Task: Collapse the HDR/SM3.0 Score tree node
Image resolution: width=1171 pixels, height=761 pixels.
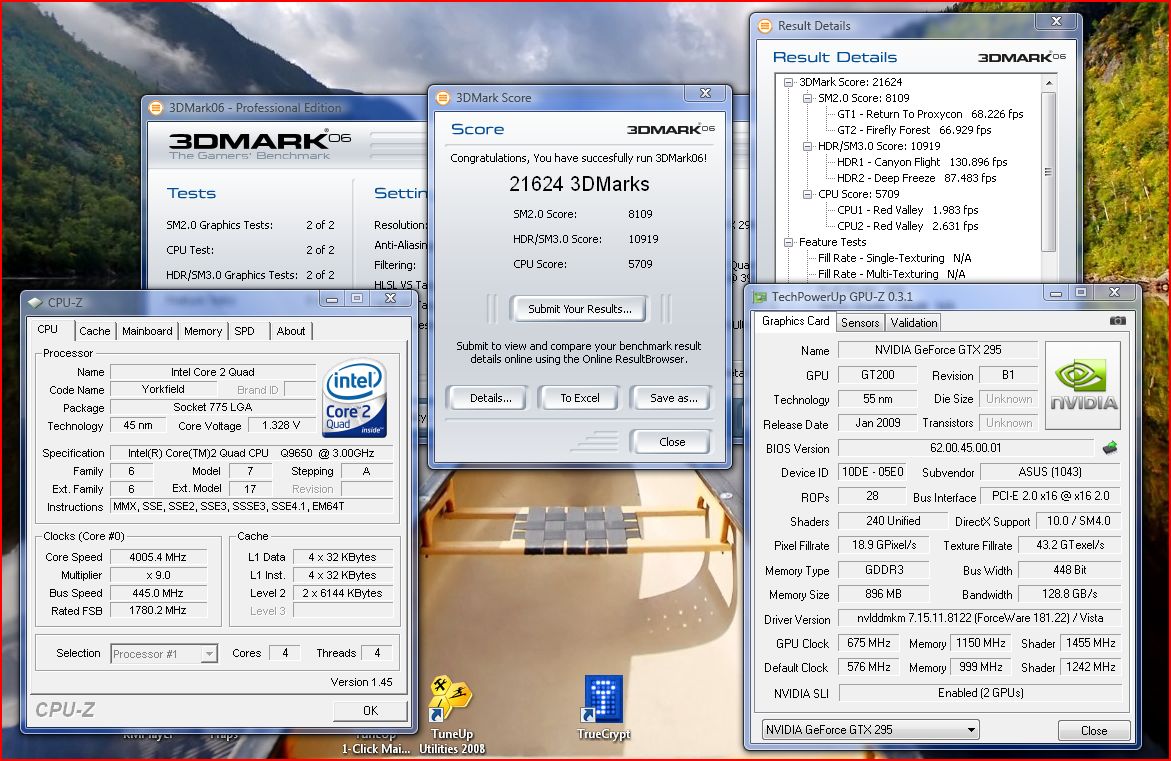Action: coord(808,146)
